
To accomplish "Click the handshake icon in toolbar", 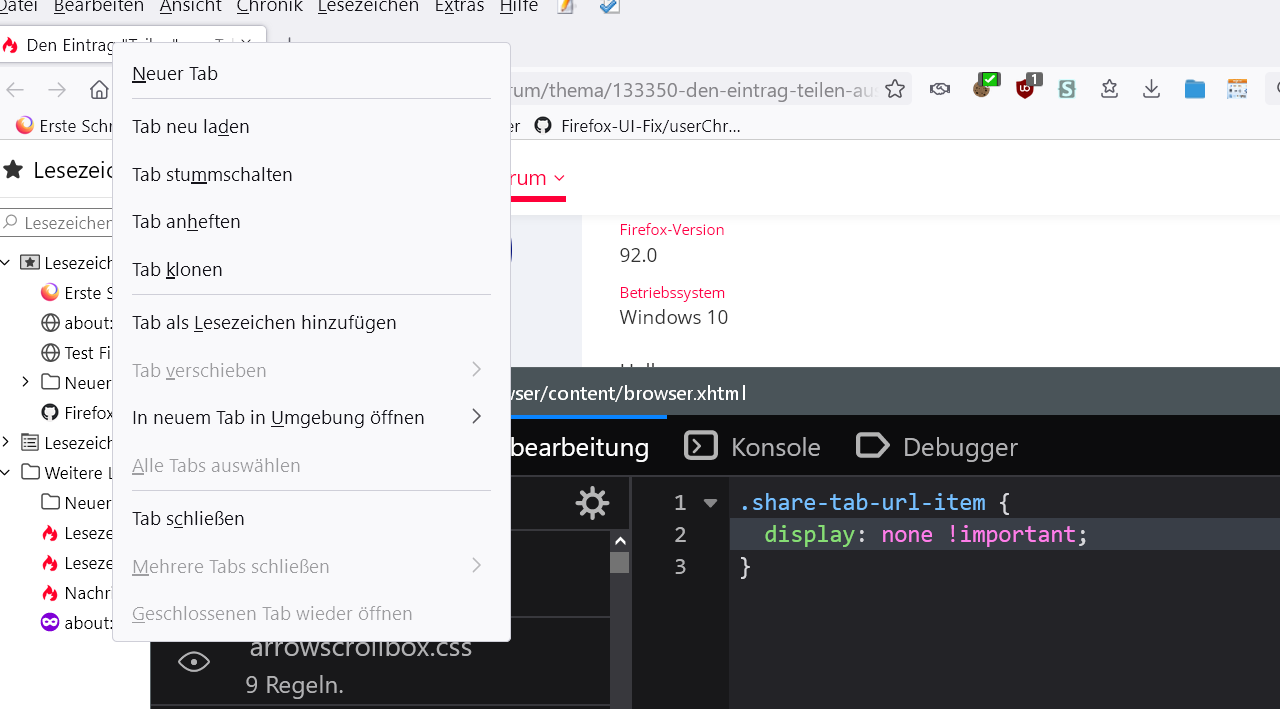I will coord(939,90).
